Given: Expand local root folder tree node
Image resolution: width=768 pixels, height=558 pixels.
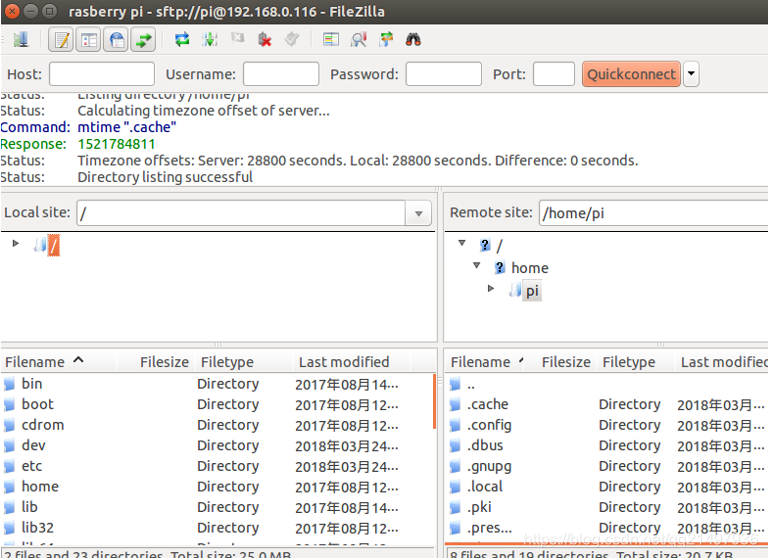Looking at the screenshot, I should [16, 243].
